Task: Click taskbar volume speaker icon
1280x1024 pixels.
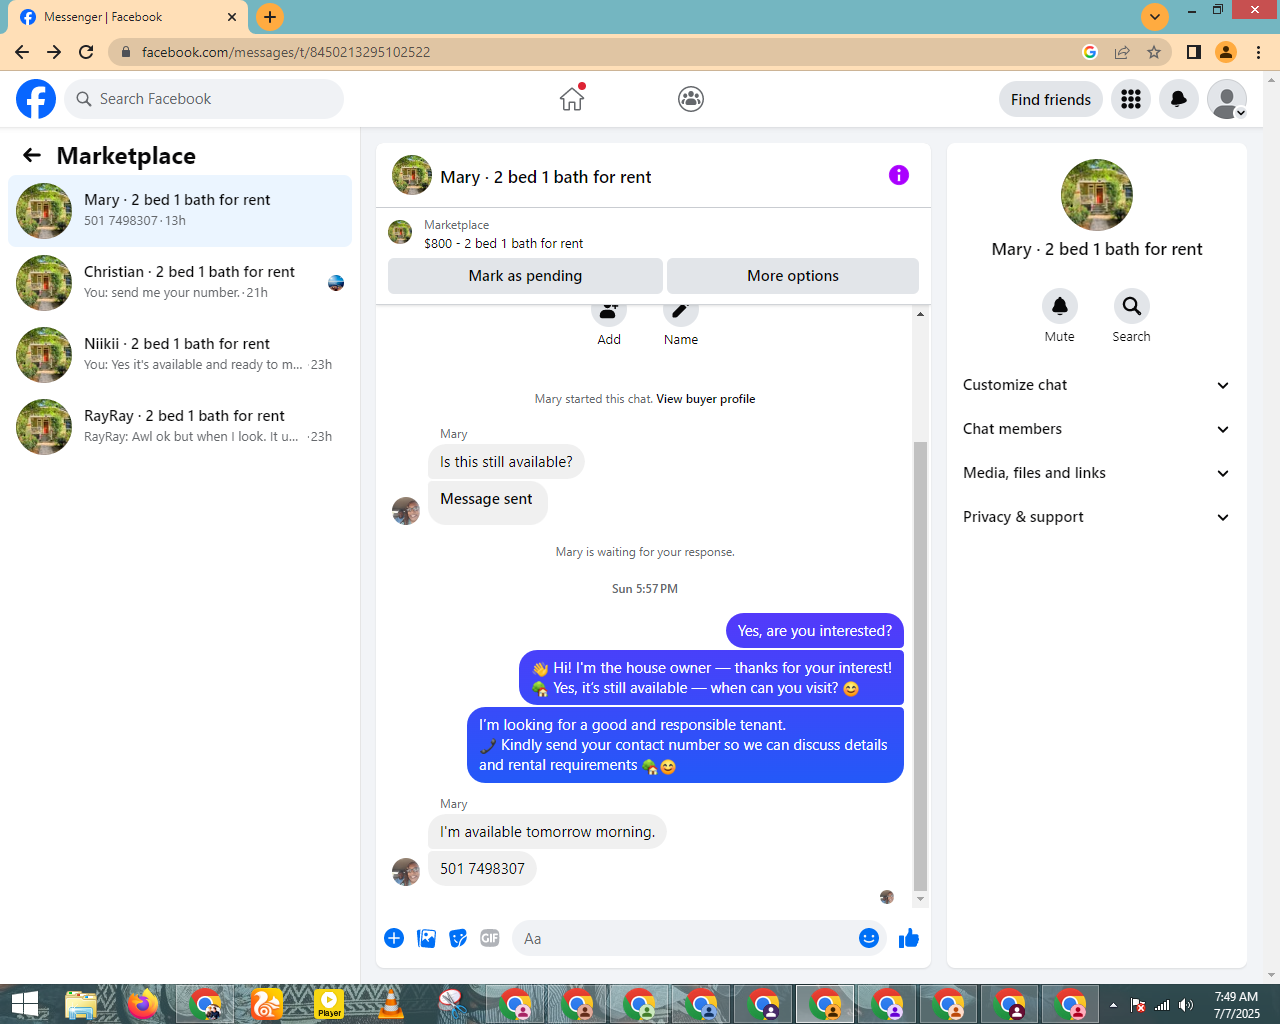Action: 1185,1005
